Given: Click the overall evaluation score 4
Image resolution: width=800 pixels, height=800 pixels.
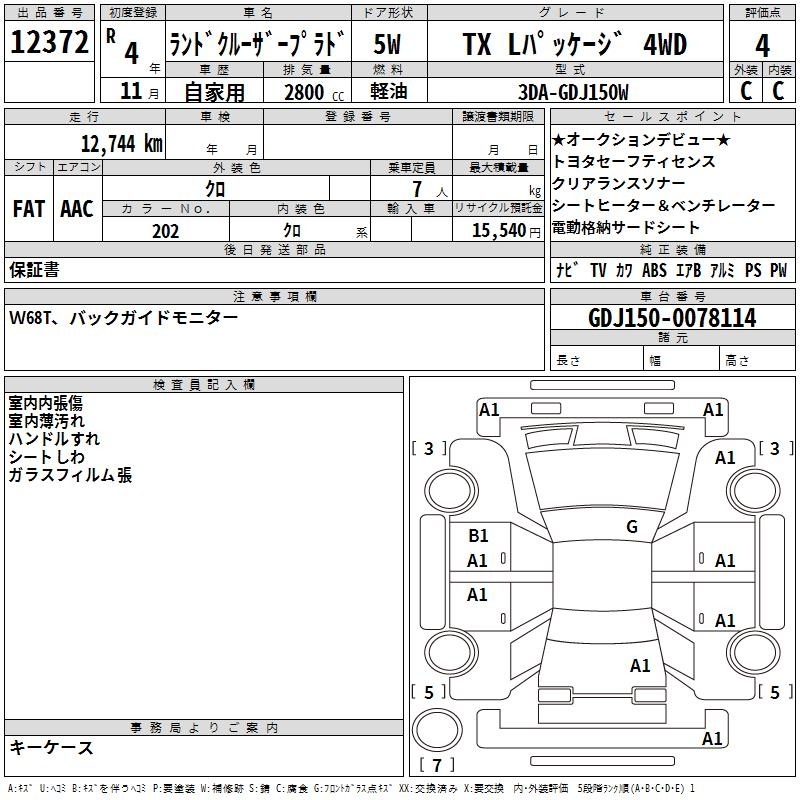Looking at the screenshot, I should coord(762,44).
